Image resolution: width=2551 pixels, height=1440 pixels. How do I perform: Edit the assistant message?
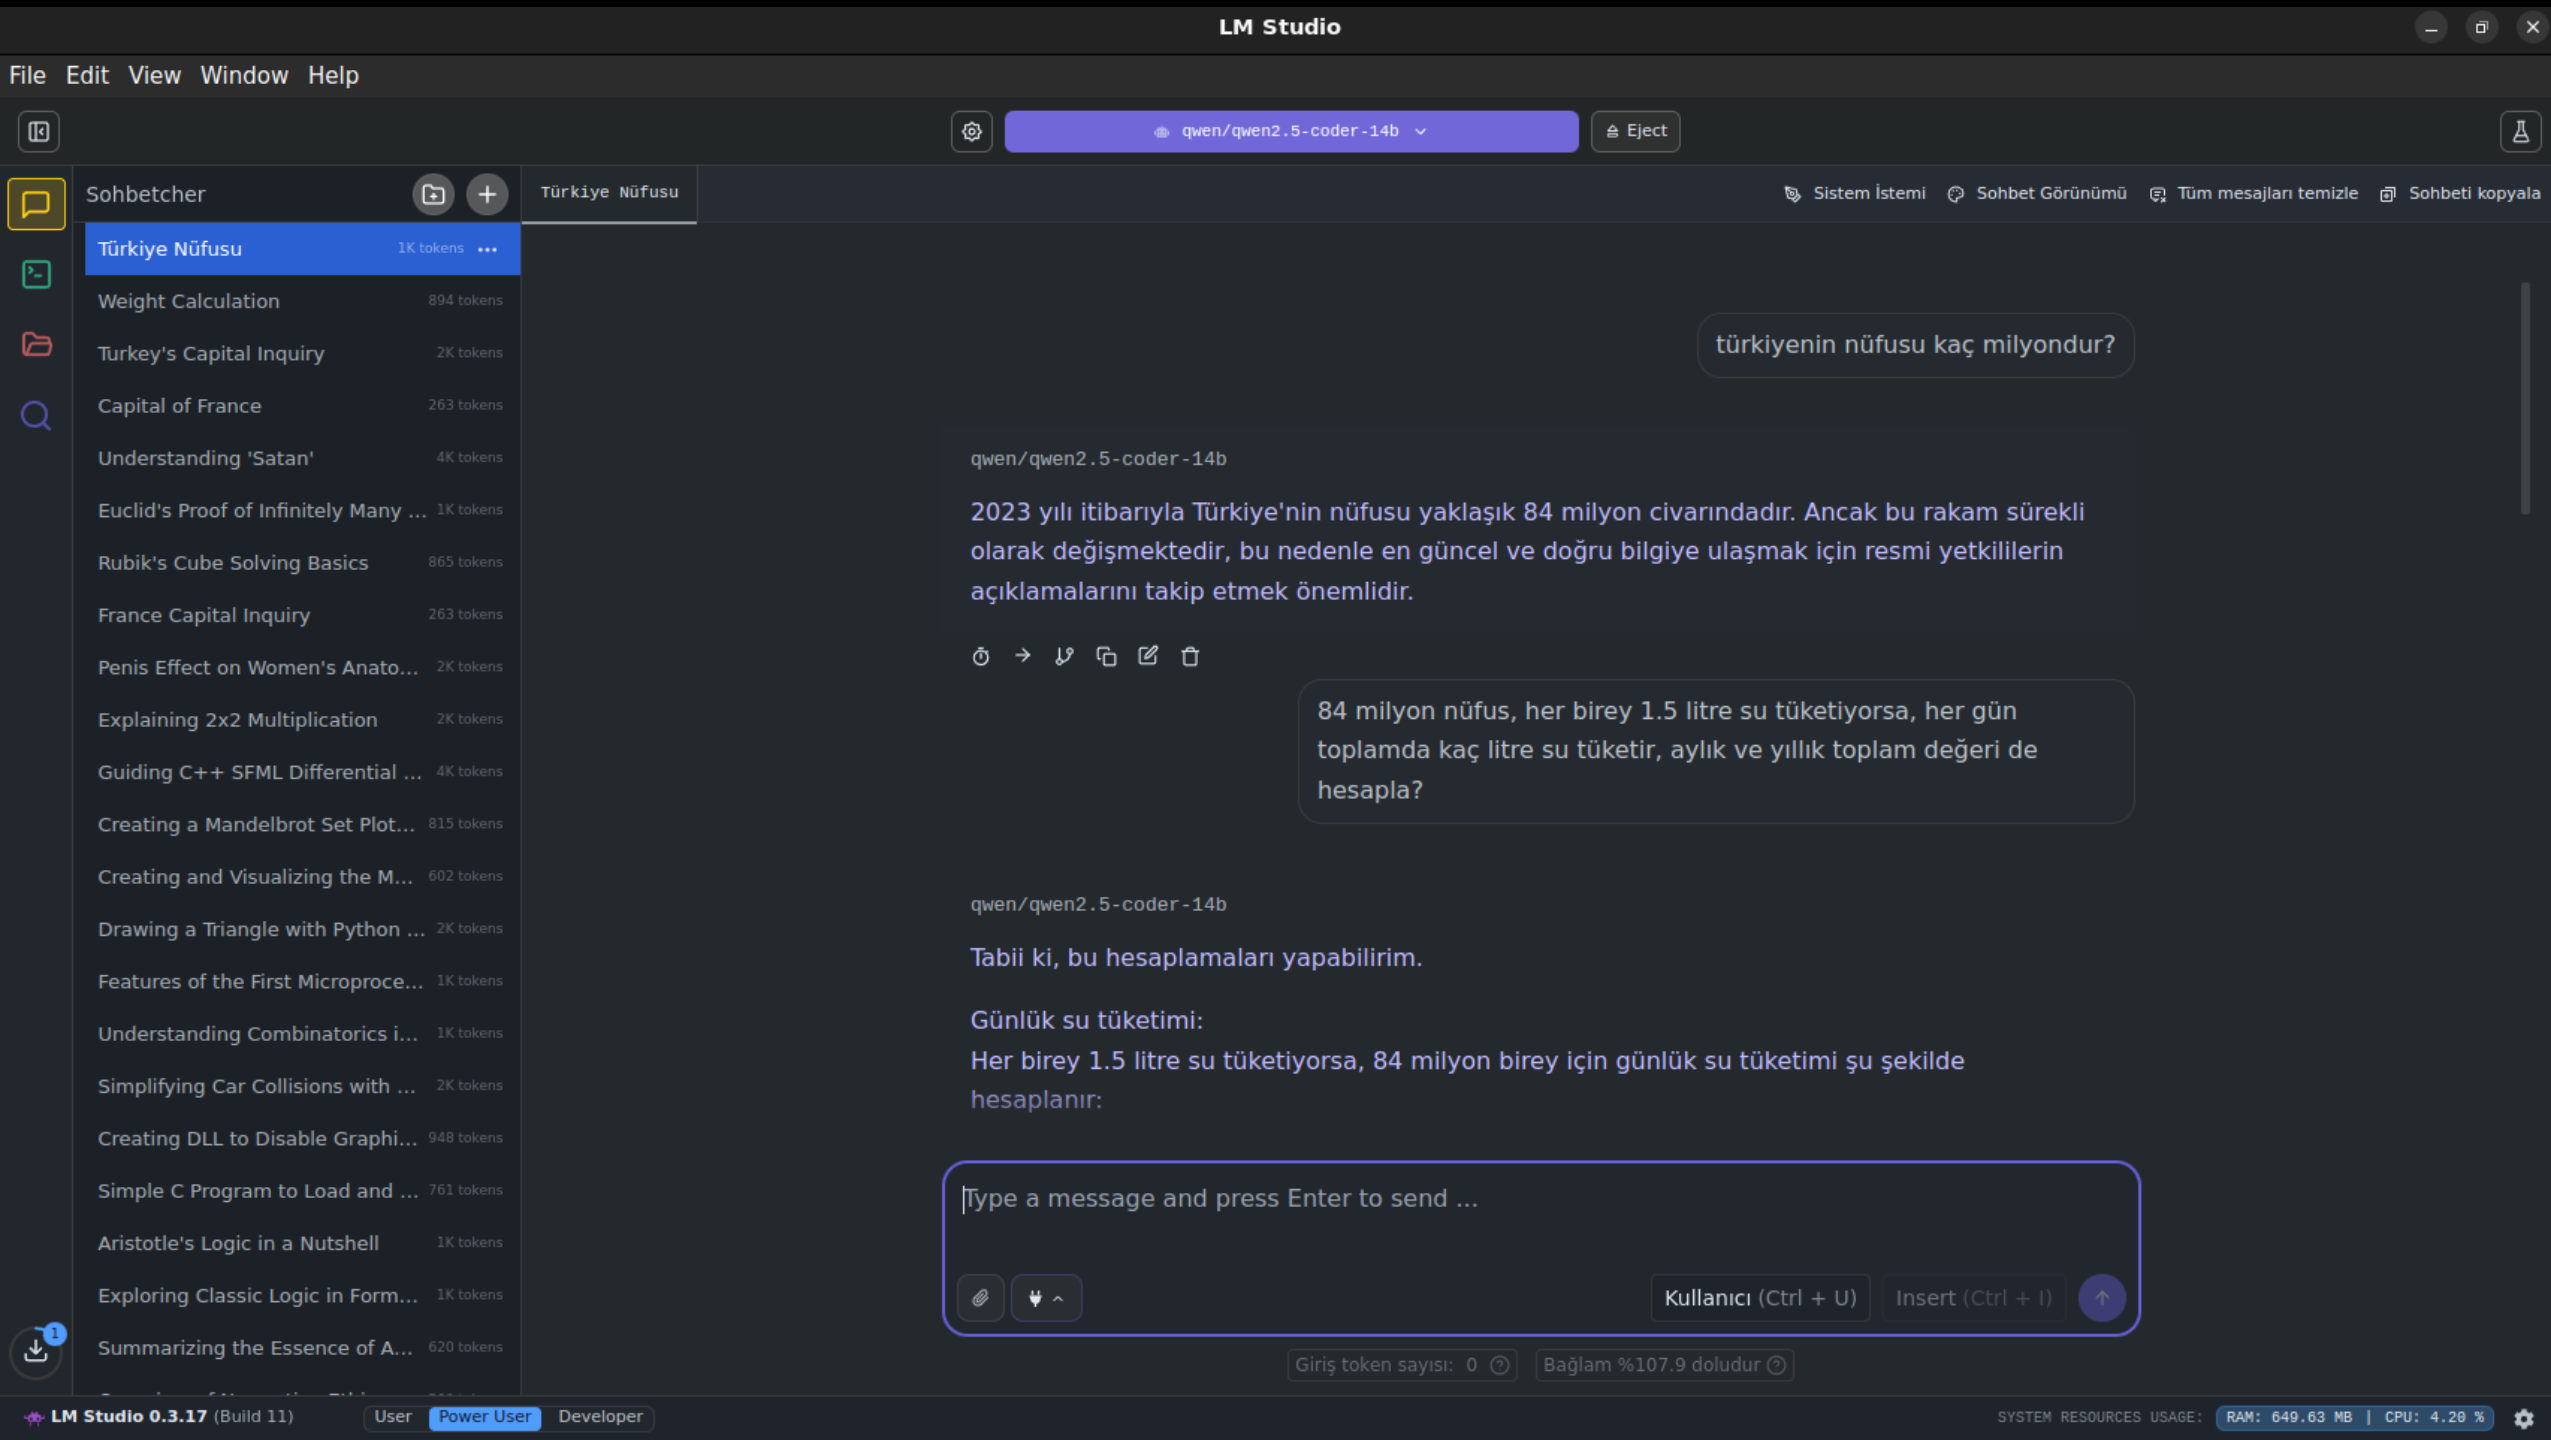click(1148, 656)
